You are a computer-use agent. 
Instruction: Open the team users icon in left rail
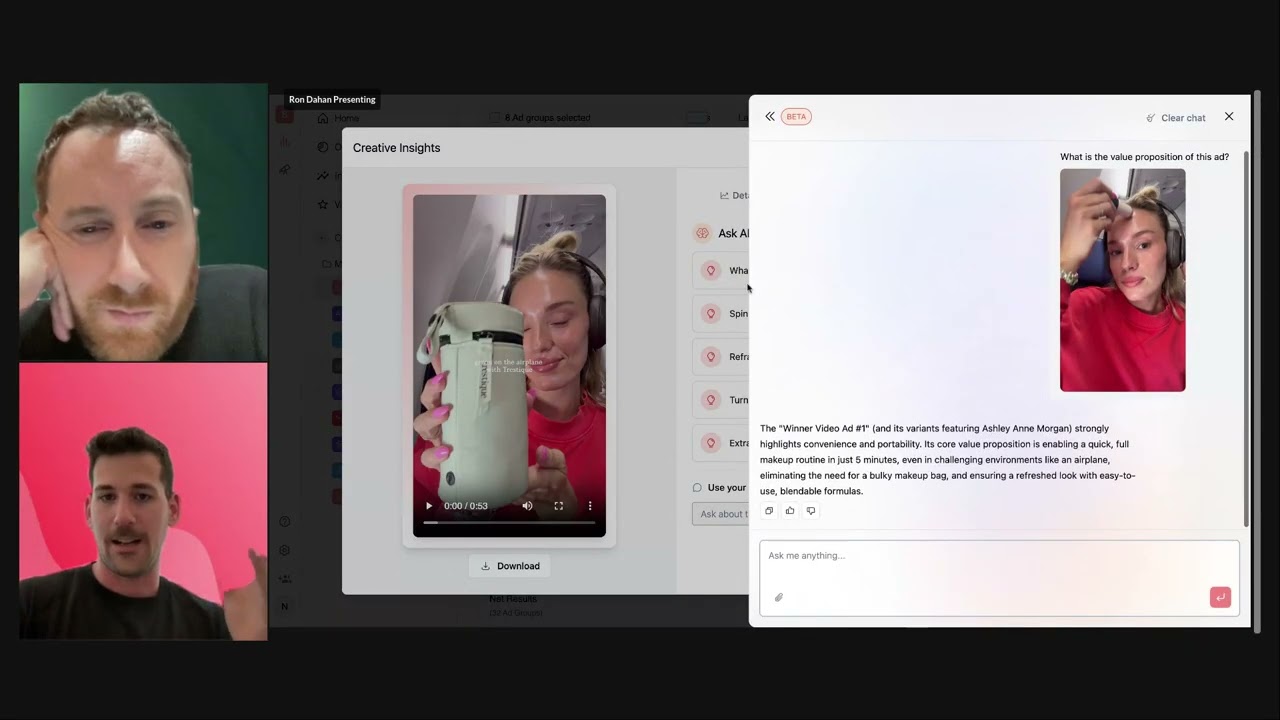tap(285, 578)
